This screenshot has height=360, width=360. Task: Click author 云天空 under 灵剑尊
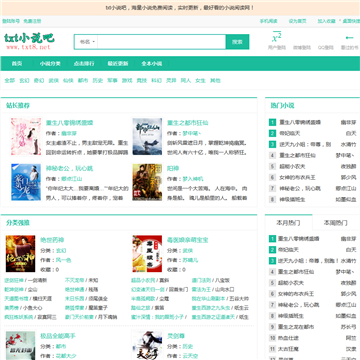[190, 356]
